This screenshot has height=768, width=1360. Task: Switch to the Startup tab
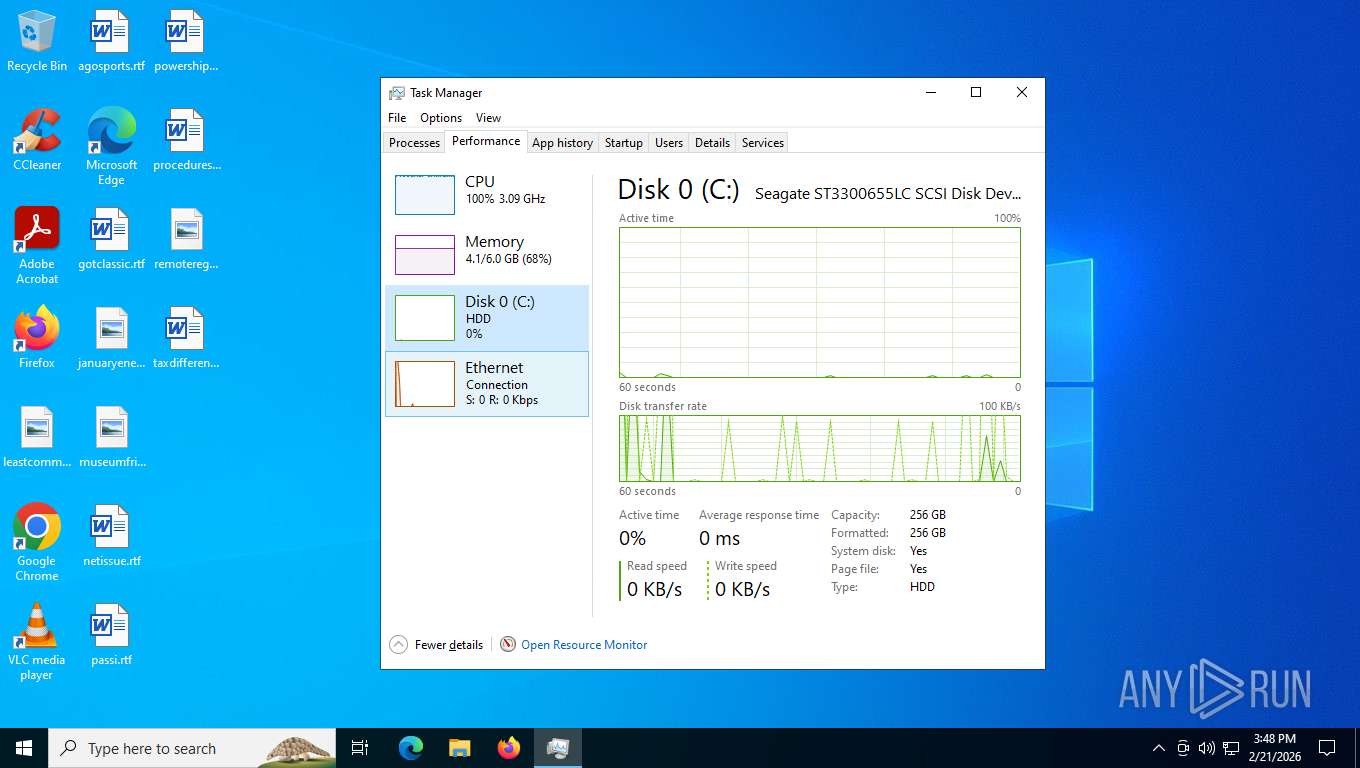coord(623,143)
